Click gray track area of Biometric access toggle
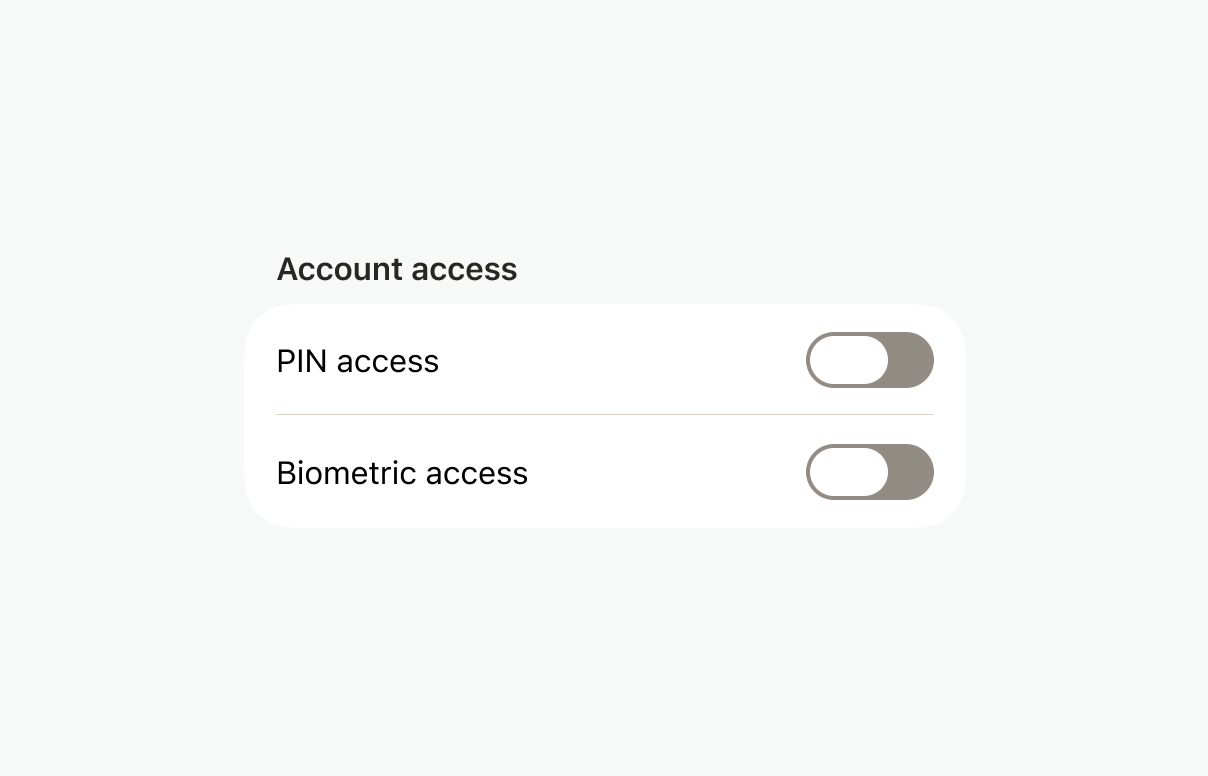This screenshot has width=1208, height=776. click(912, 472)
